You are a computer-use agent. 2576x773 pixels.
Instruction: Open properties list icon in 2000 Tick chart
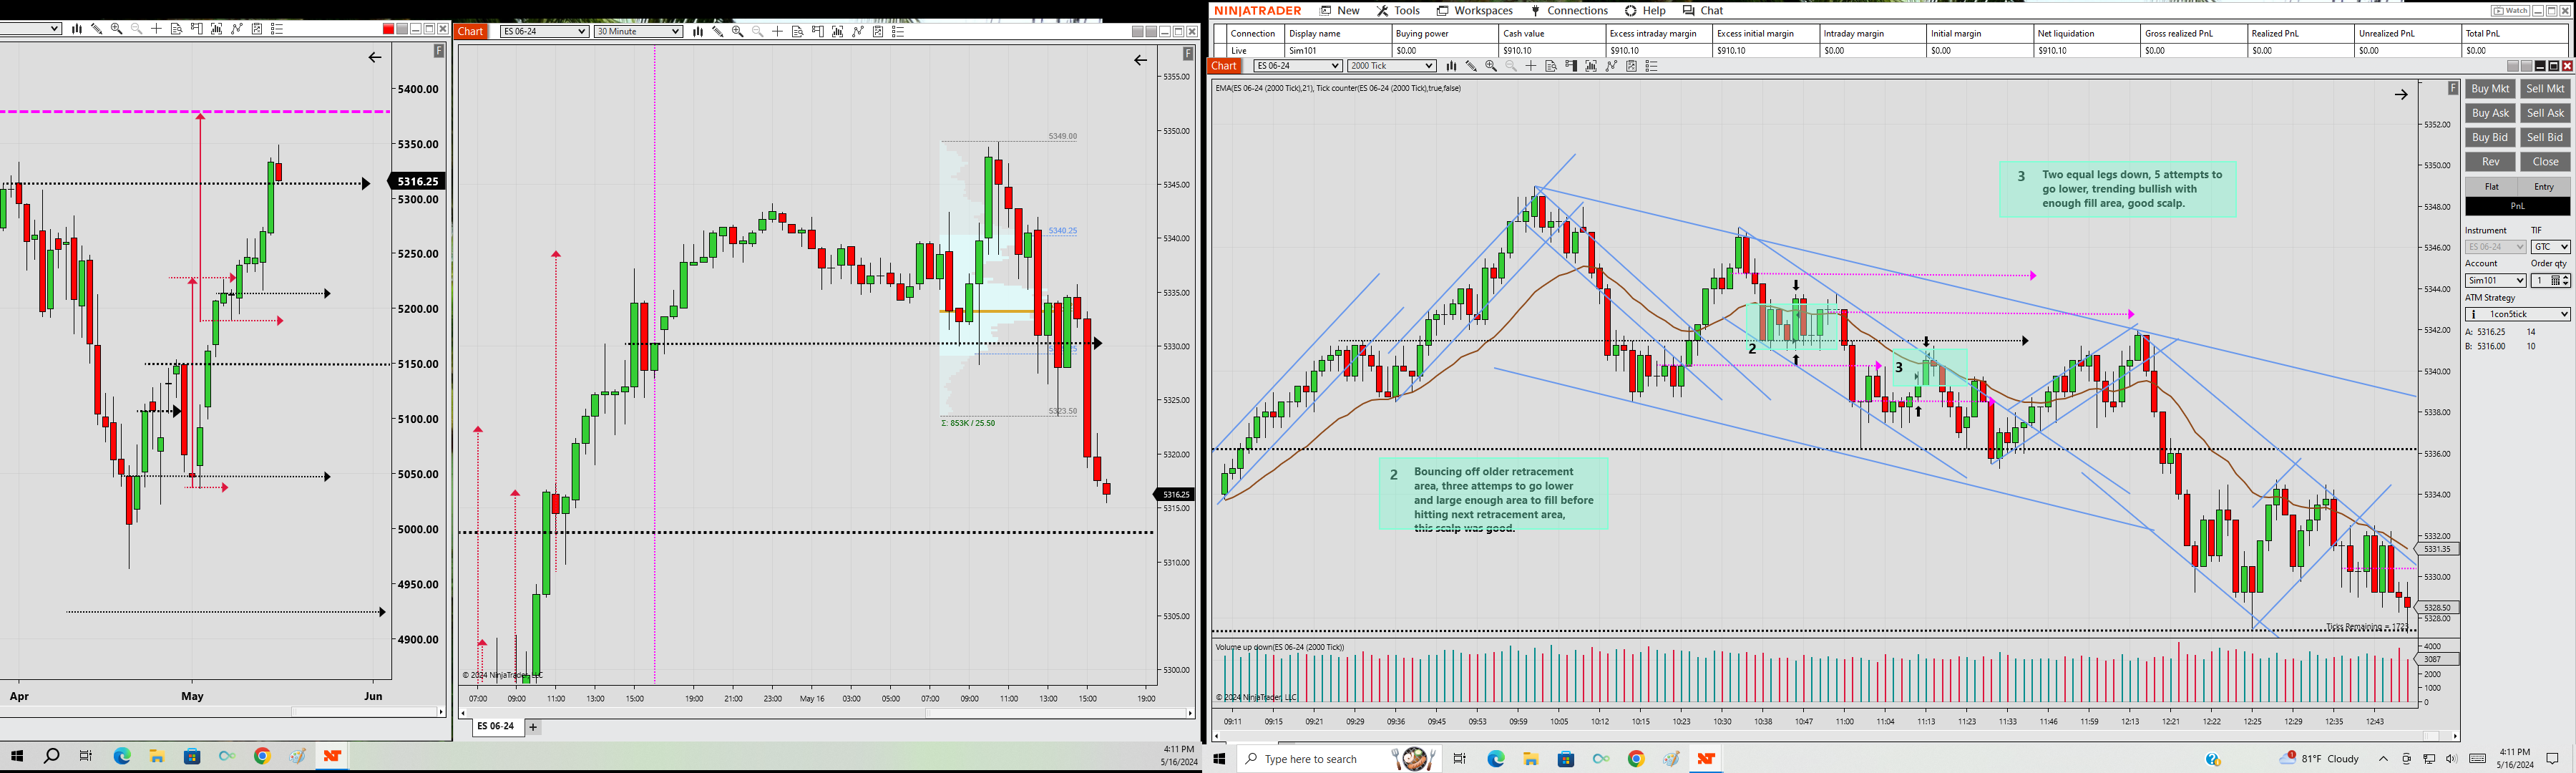pyautogui.click(x=1652, y=66)
